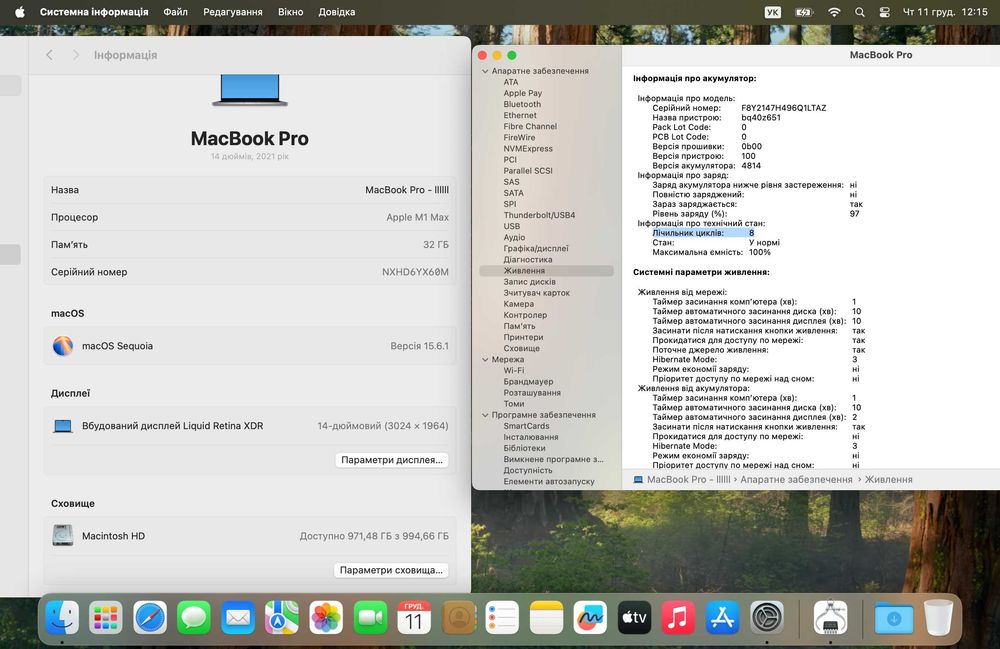Screen dimensions: 1000x649
Task: Open Trash in the Dock
Action: [x=938, y=617]
